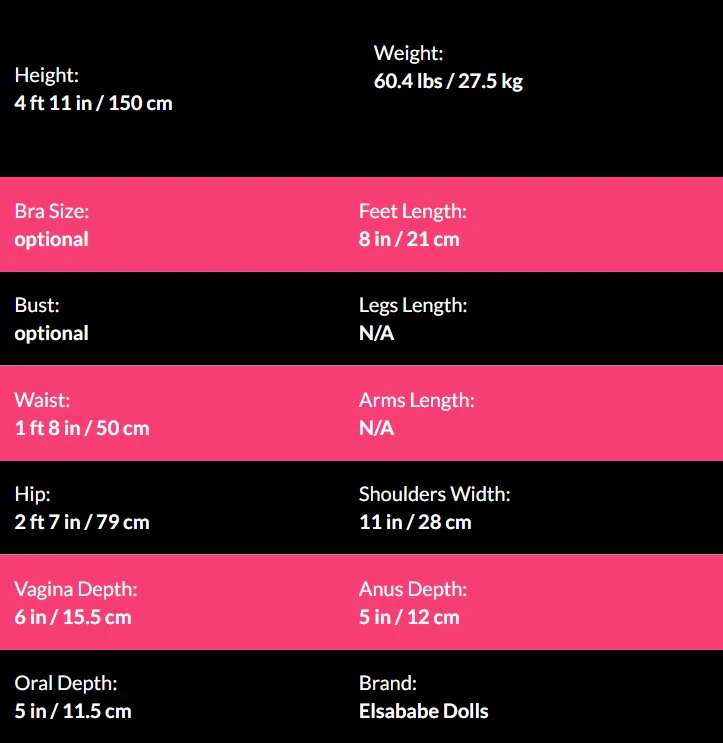This screenshot has height=743, width=723.
Task: Click the Shoulders Width label
Action: (x=434, y=494)
